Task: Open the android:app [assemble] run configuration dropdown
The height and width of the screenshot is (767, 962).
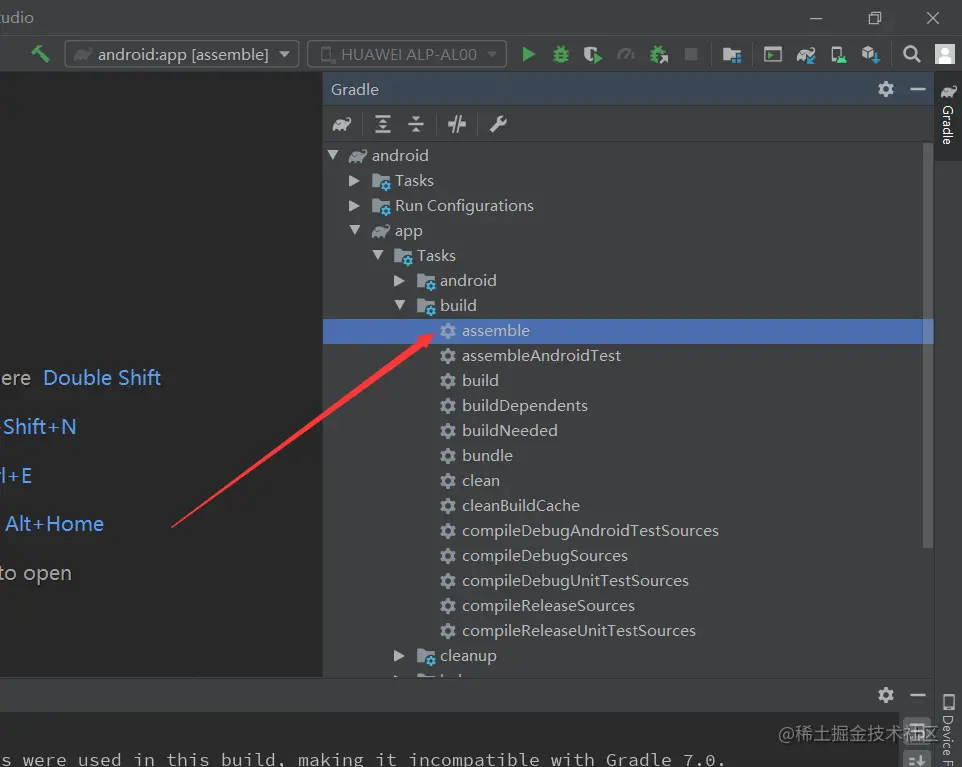Action: click(x=182, y=54)
